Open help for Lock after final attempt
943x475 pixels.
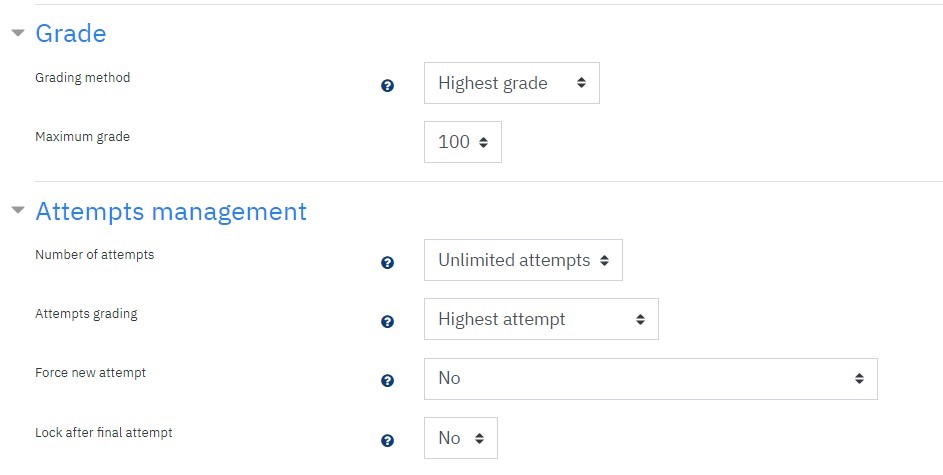[x=387, y=441]
